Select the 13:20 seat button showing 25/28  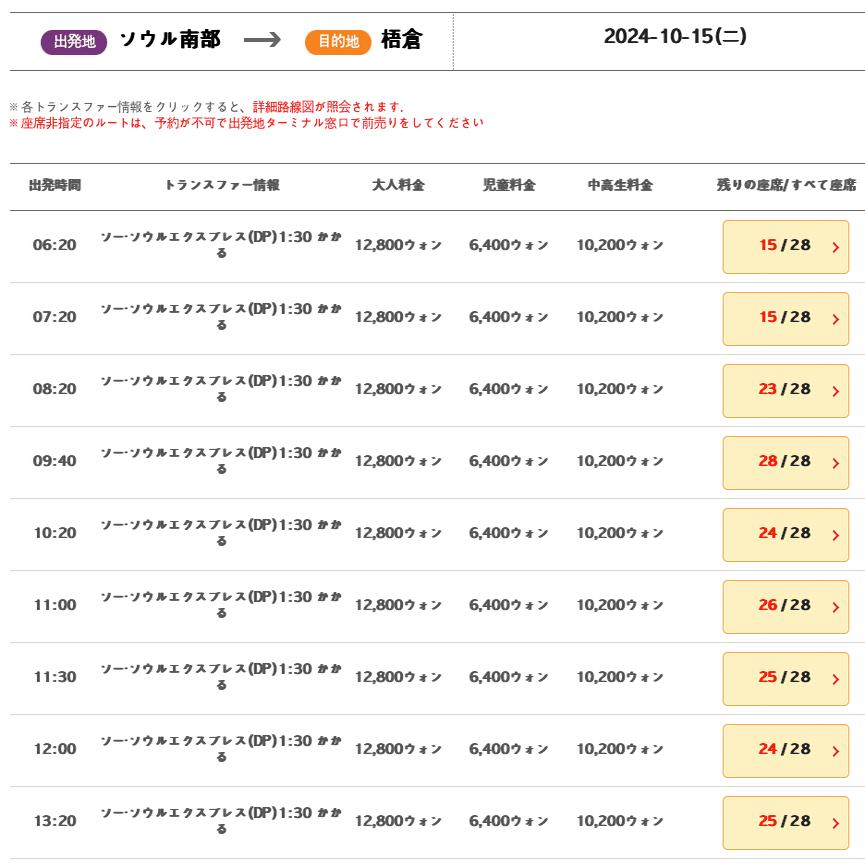[x=785, y=822]
